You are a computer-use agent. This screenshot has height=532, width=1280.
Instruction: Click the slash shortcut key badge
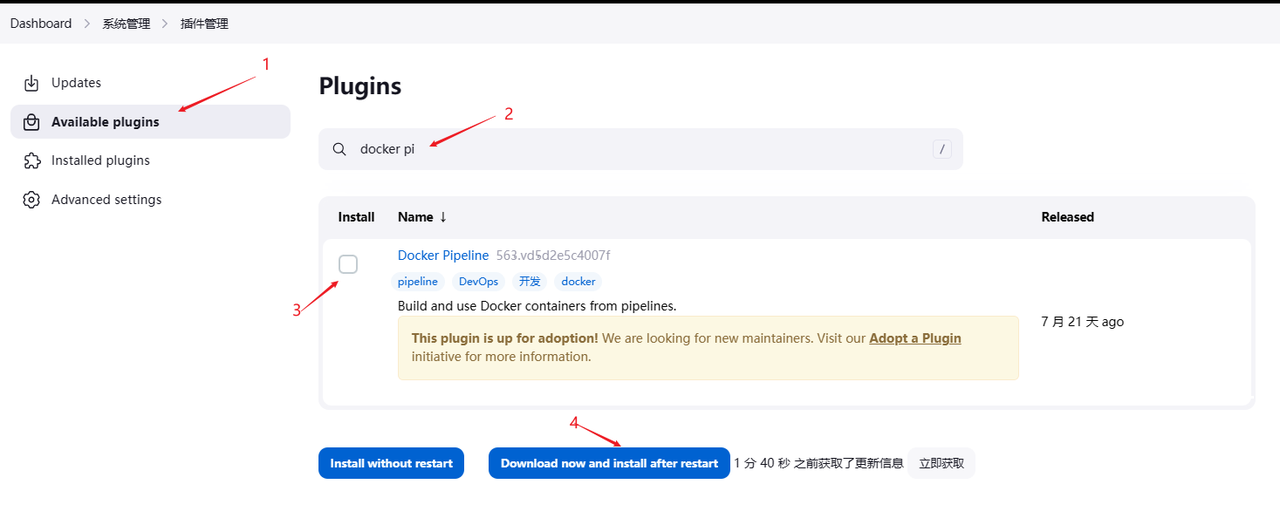[941, 149]
